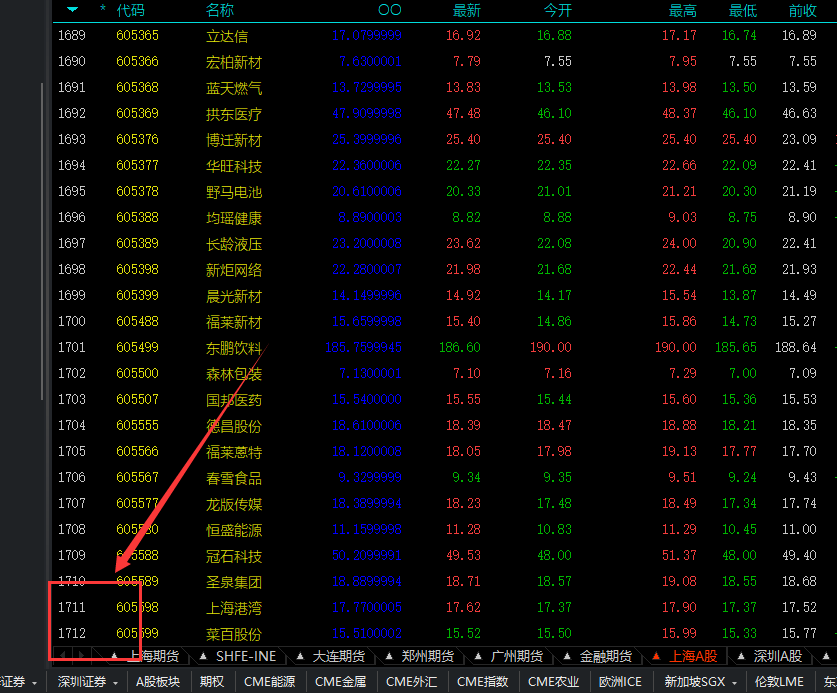Sort by the 最新 column header
Screen dimensions: 837x693
(467, 10)
